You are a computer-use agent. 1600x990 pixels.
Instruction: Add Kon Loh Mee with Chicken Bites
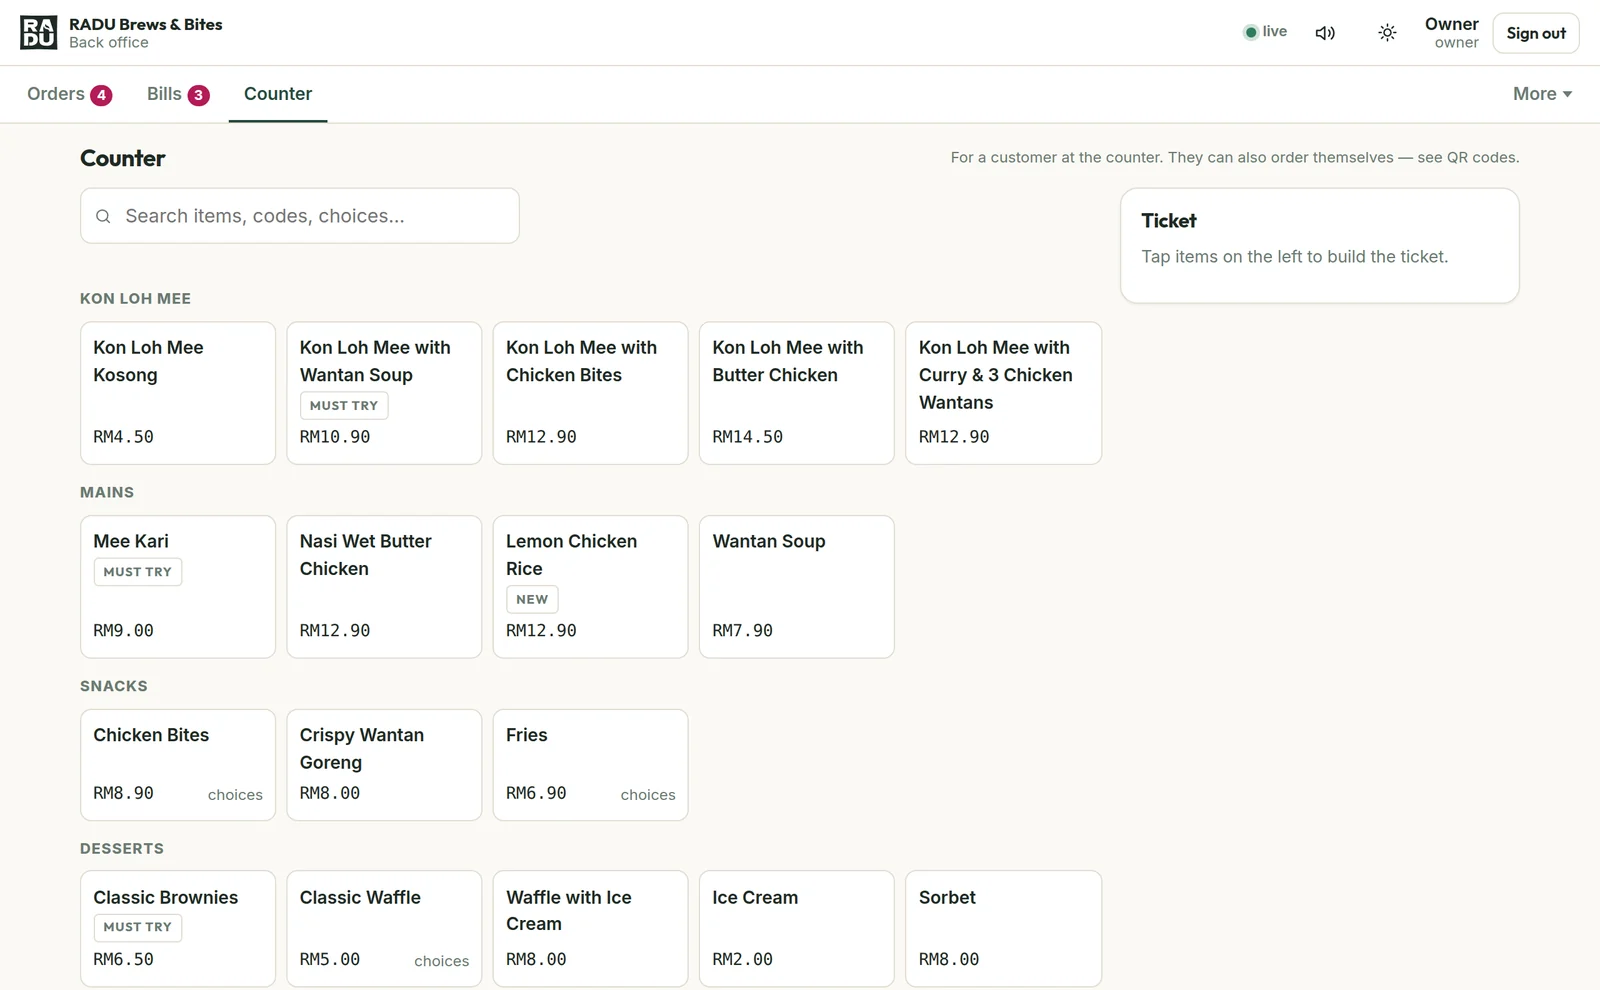click(x=590, y=393)
